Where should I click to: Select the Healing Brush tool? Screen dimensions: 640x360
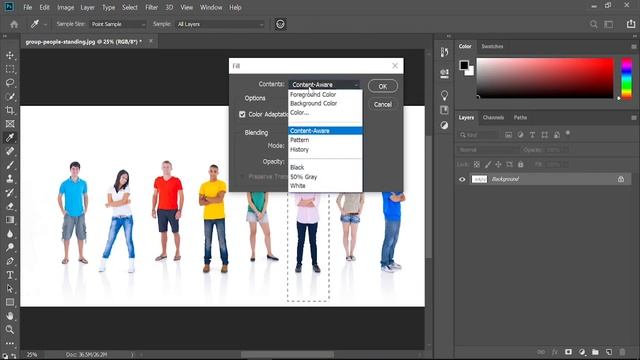coord(10,151)
